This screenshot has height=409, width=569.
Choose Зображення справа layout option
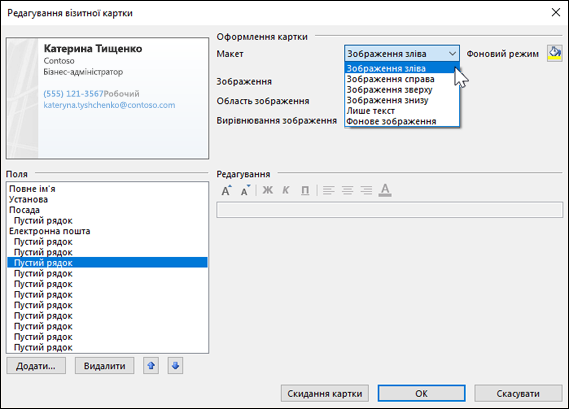(402, 79)
